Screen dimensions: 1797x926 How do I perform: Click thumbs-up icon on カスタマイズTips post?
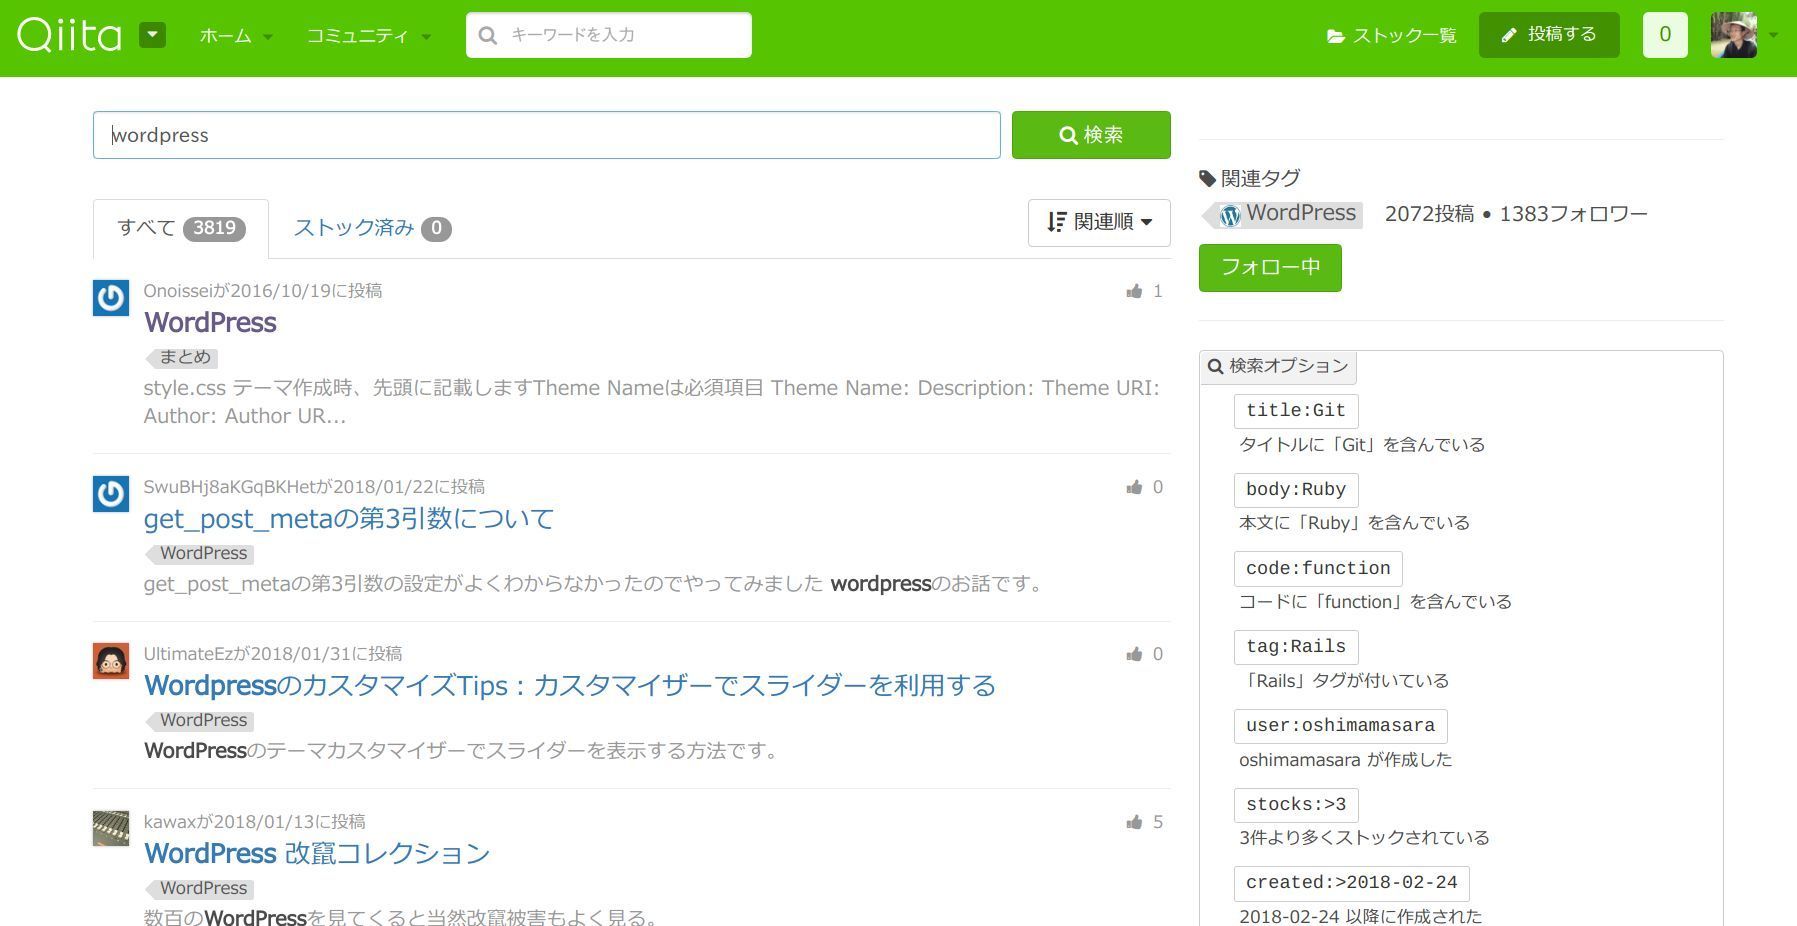(1134, 654)
